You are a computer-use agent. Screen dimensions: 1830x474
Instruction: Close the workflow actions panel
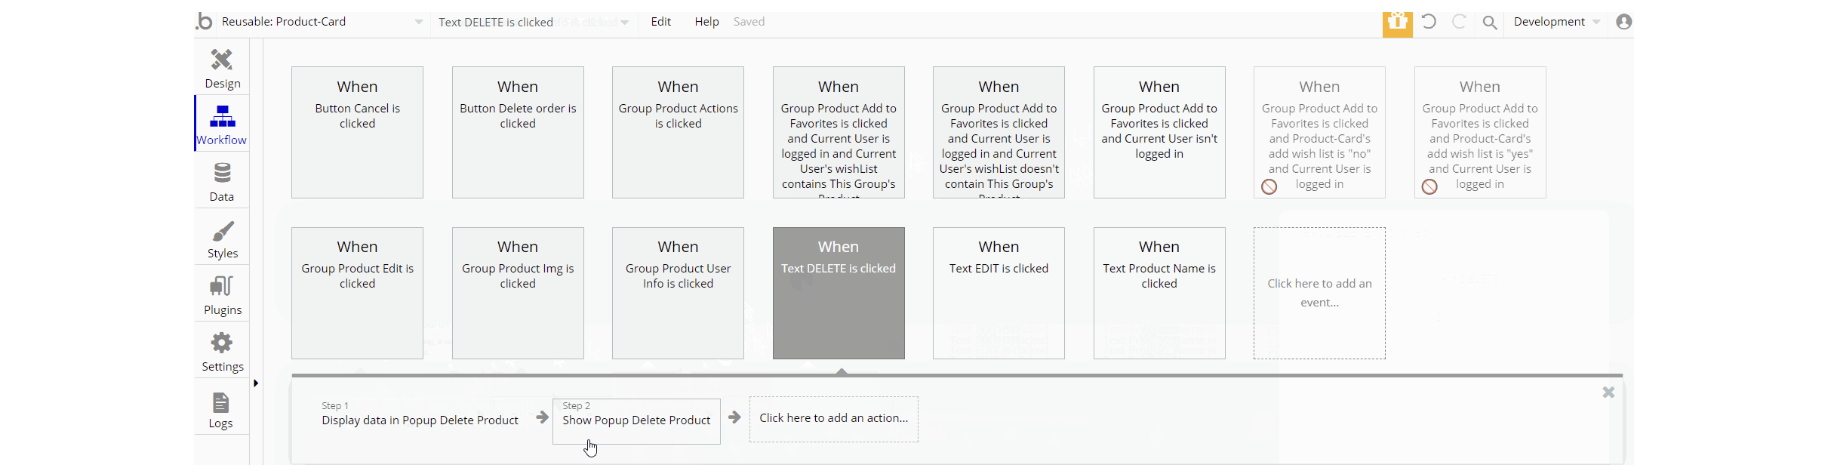(1608, 393)
